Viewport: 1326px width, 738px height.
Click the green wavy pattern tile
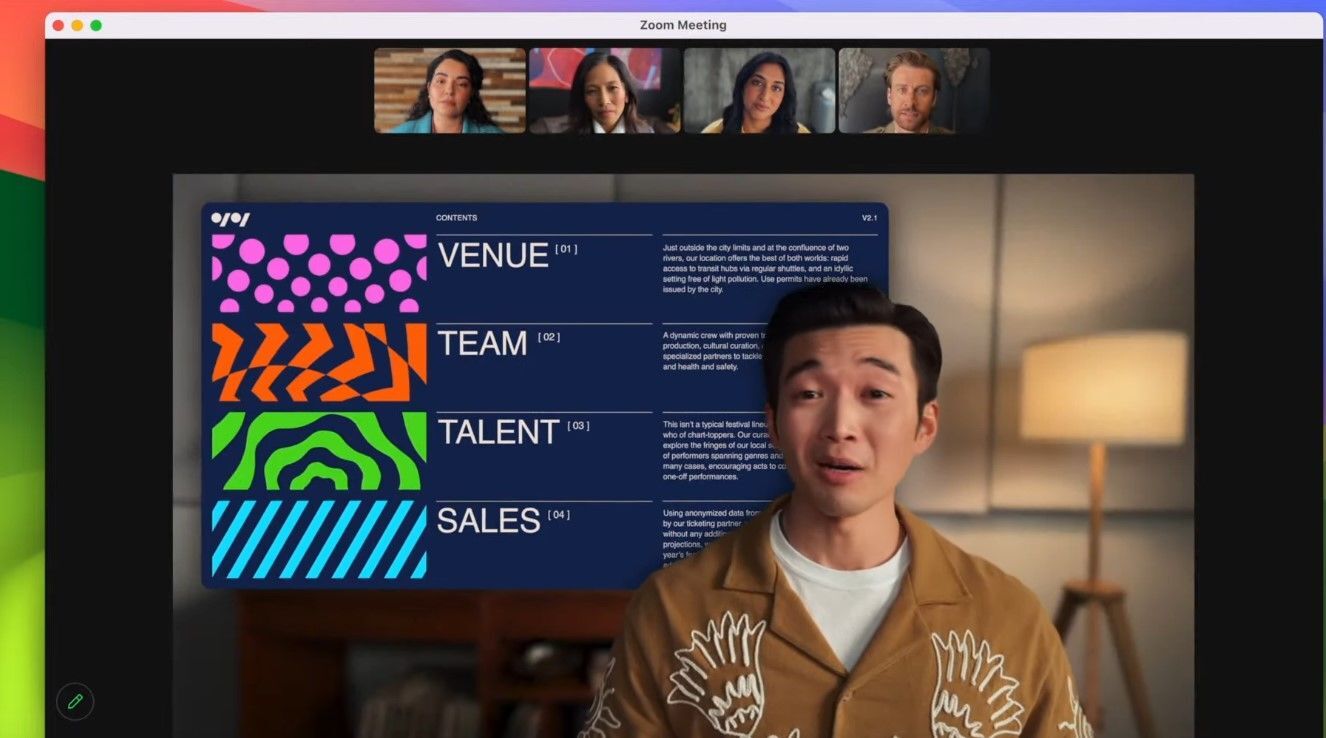coord(319,451)
